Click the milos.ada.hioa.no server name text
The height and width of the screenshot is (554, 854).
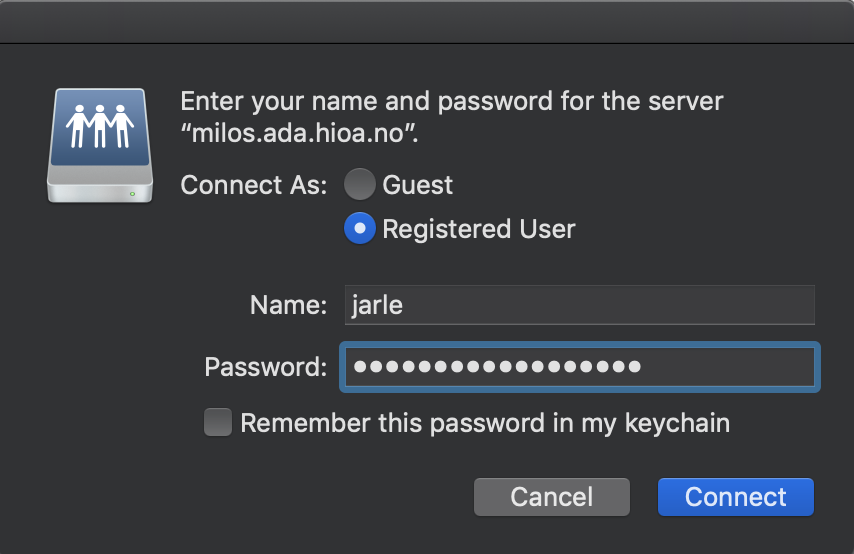(x=297, y=133)
